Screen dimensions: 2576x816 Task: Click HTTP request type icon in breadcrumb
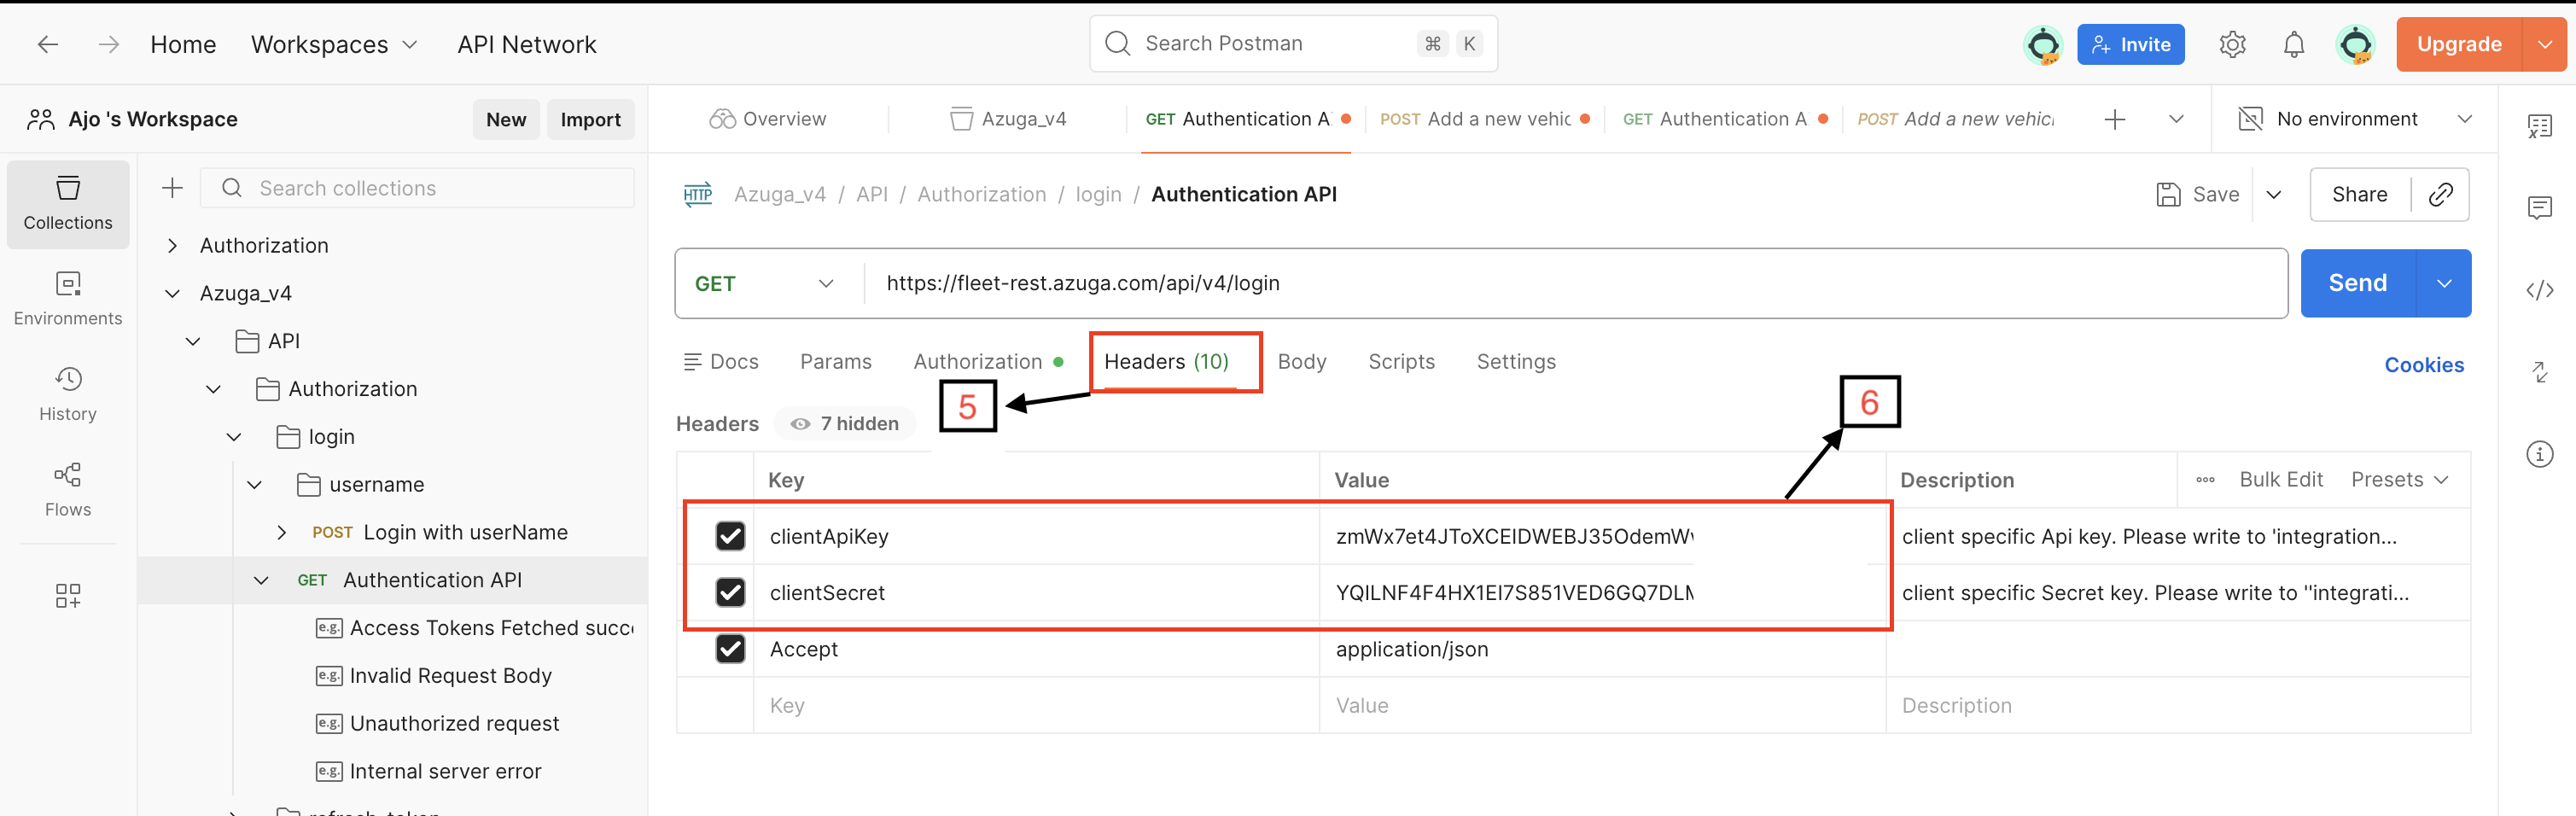pyautogui.click(x=697, y=194)
